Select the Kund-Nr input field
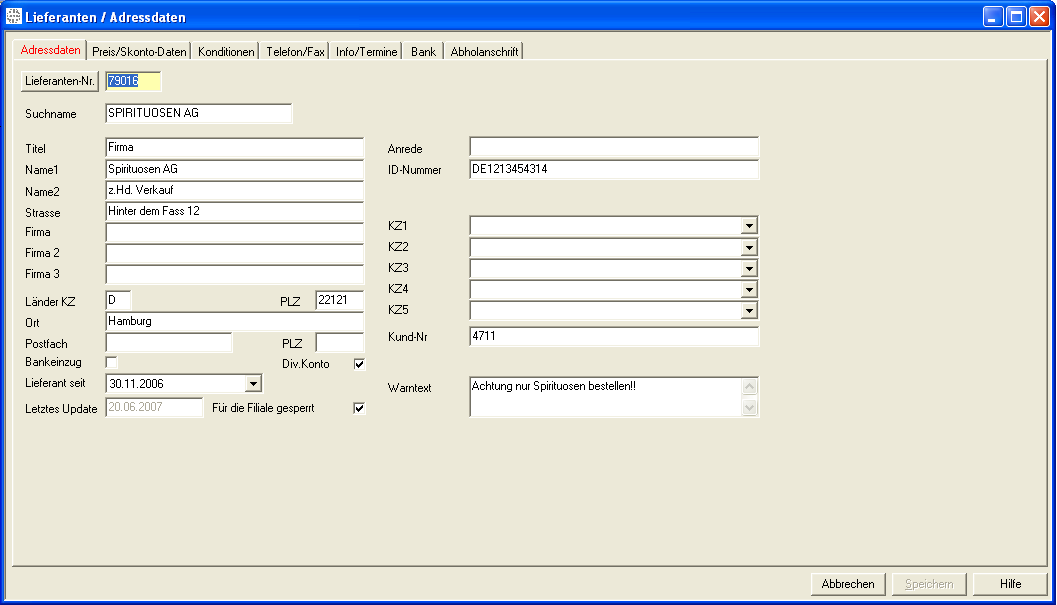Image resolution: width=1057 pixels, height=605 pixels. [x=613, y=337]
